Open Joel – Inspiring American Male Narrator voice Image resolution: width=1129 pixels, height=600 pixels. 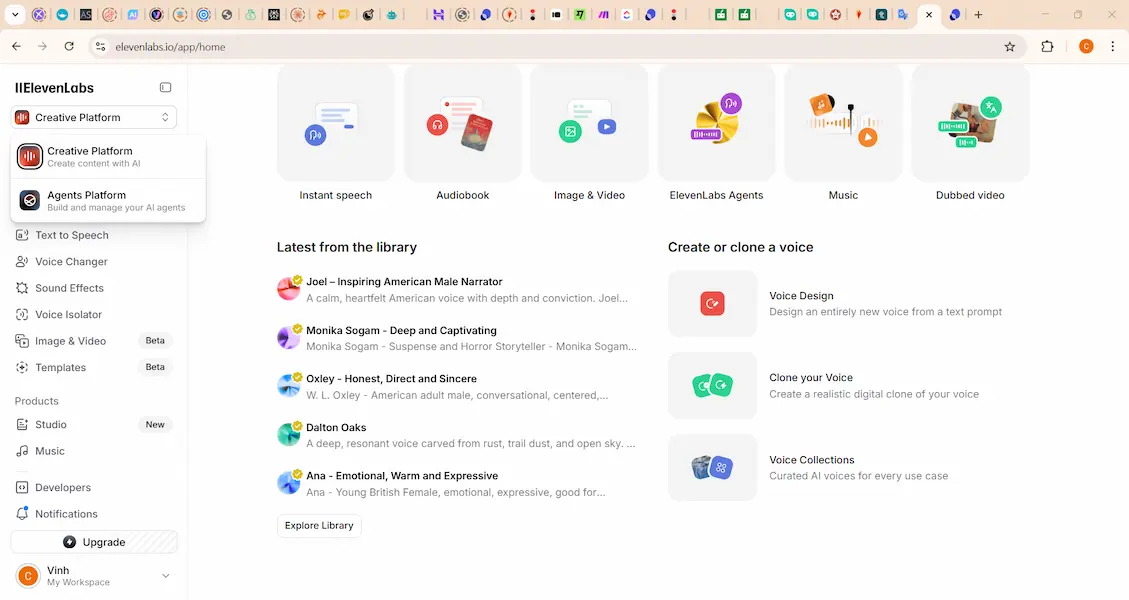pyautogui.click(x=404, y=282)
